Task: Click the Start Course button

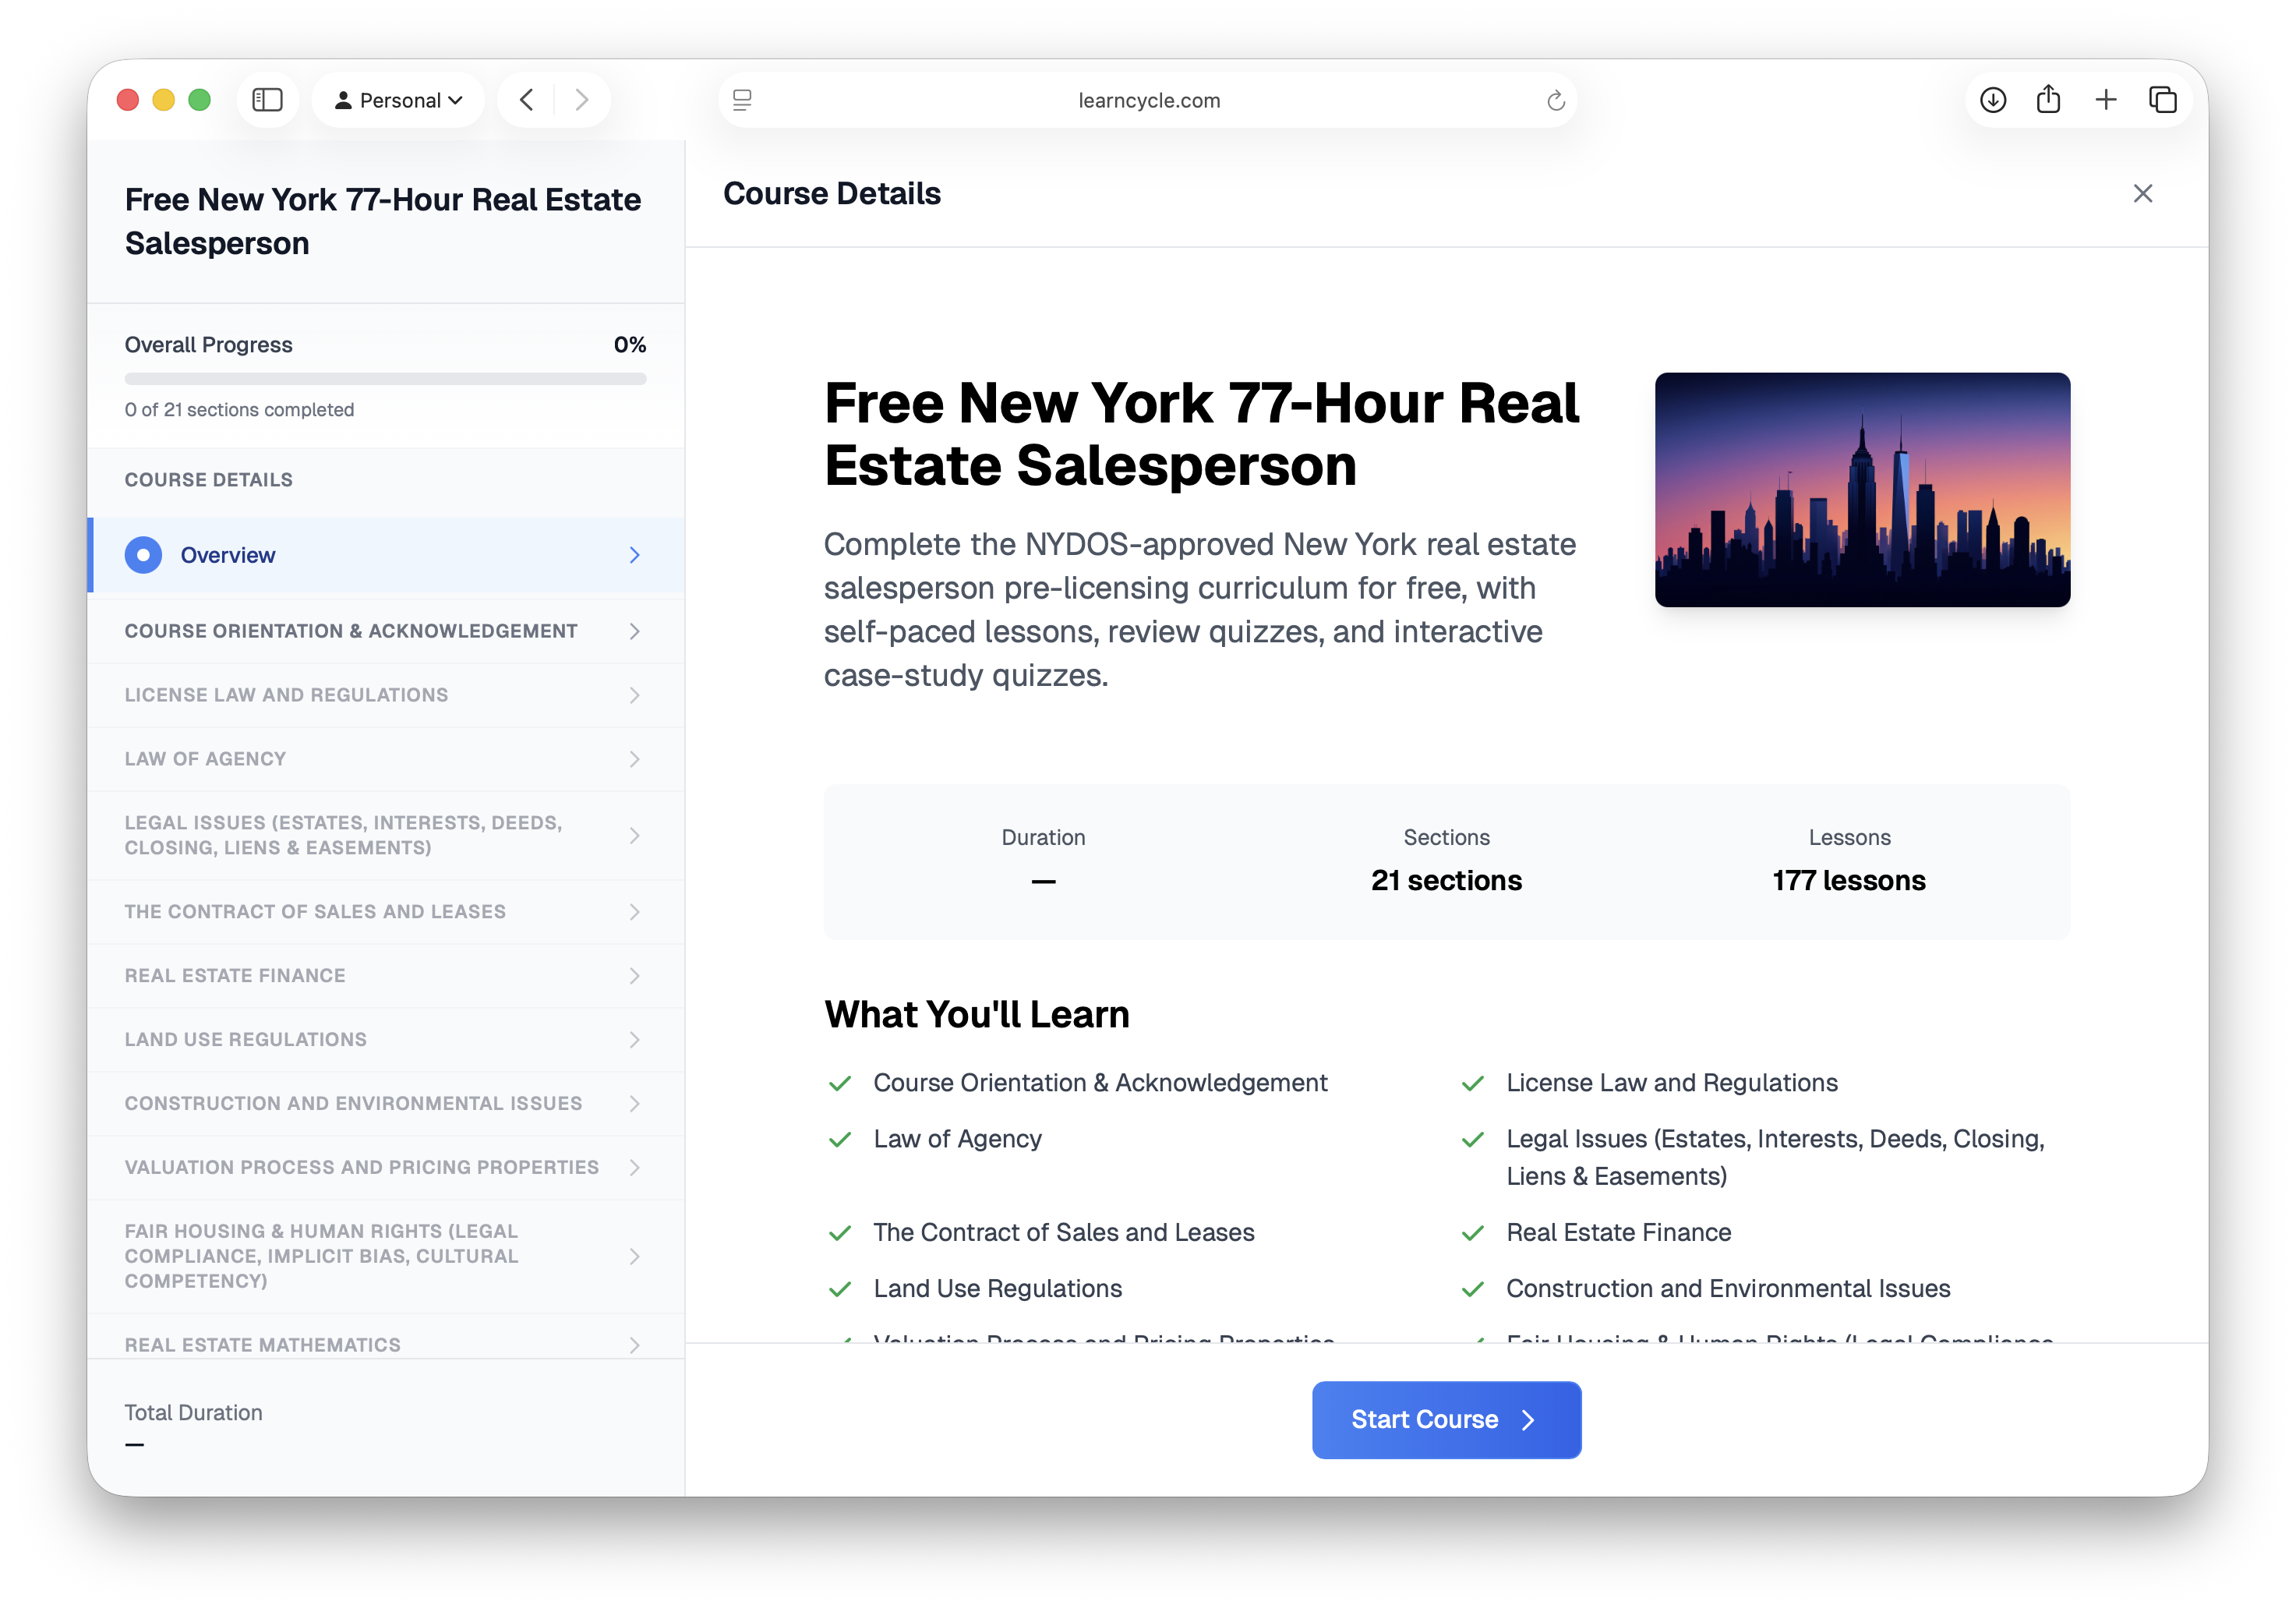Action: click(1446, 1419)
